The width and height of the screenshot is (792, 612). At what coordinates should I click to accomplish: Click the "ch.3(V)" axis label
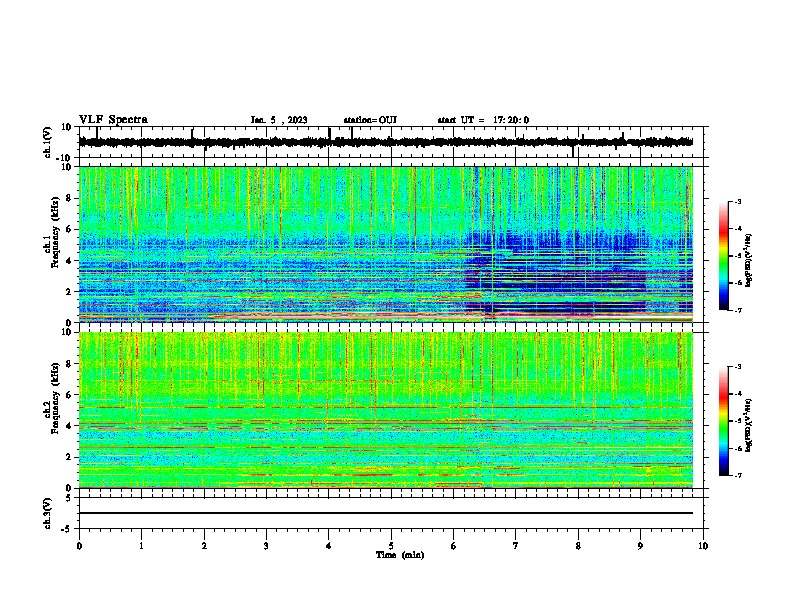48,513
